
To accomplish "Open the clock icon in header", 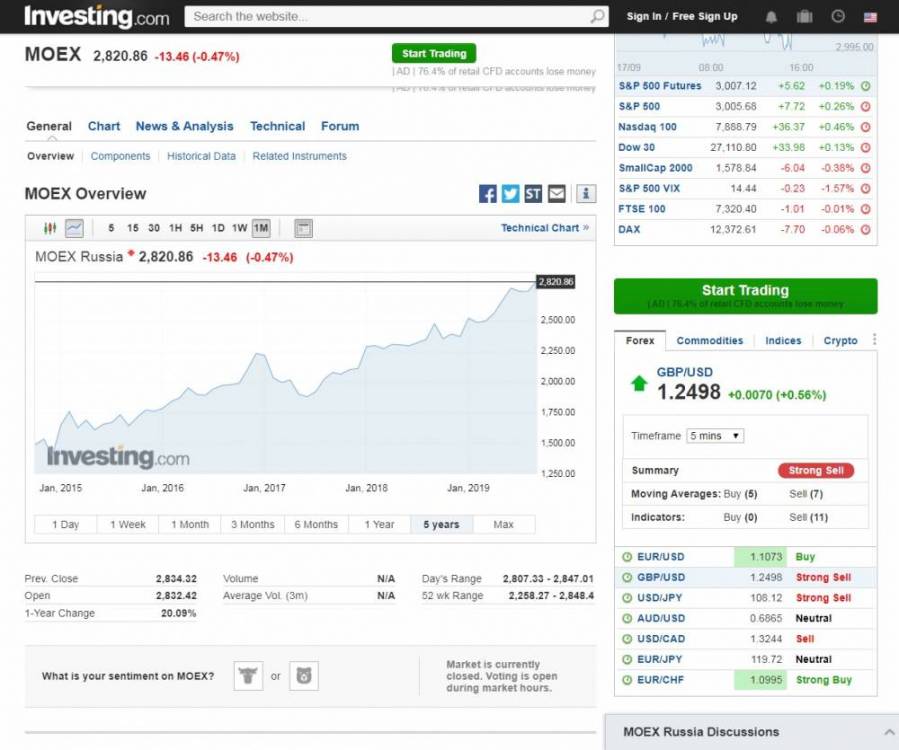I will 838,16.
